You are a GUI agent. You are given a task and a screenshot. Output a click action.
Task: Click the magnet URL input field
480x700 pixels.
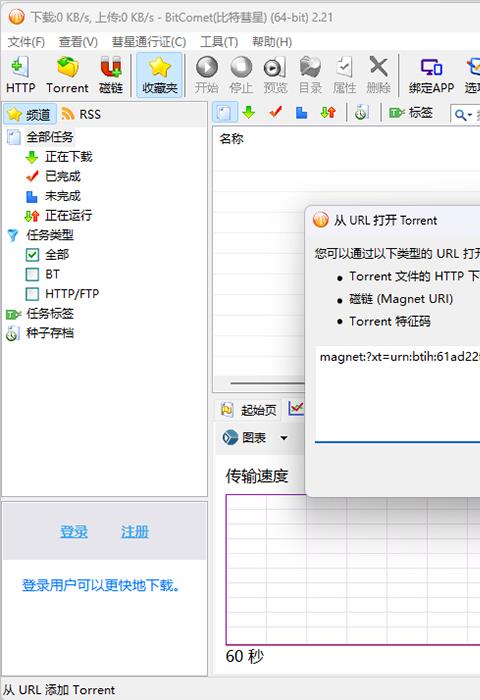(x=397, y=394)
